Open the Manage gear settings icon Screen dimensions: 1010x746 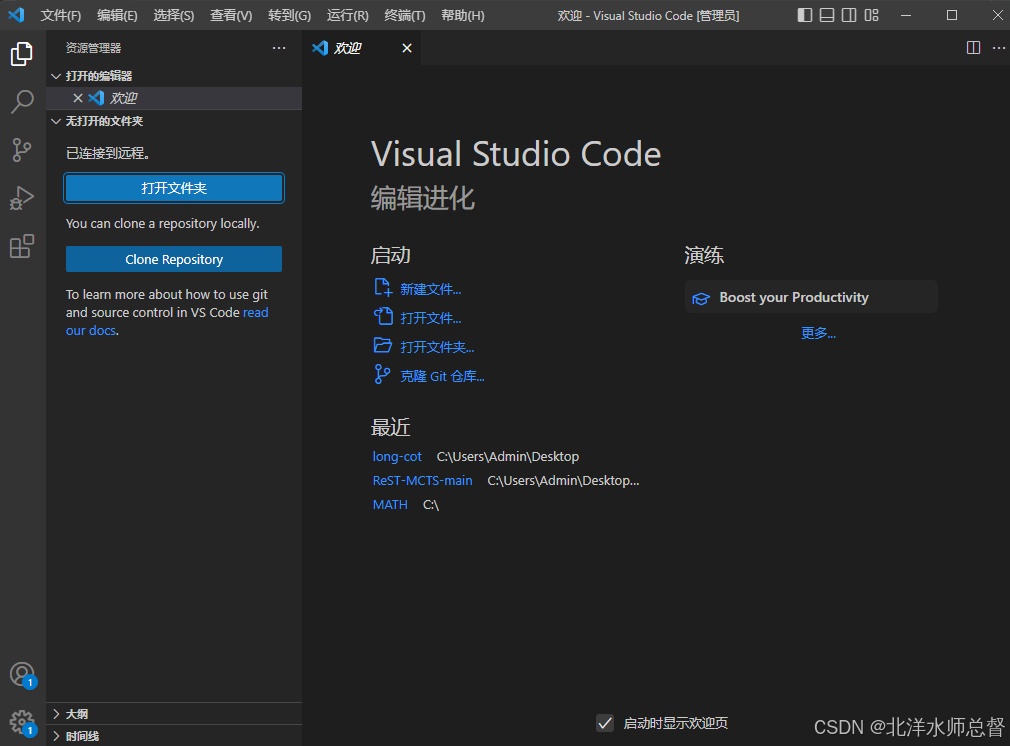[23, 723]
